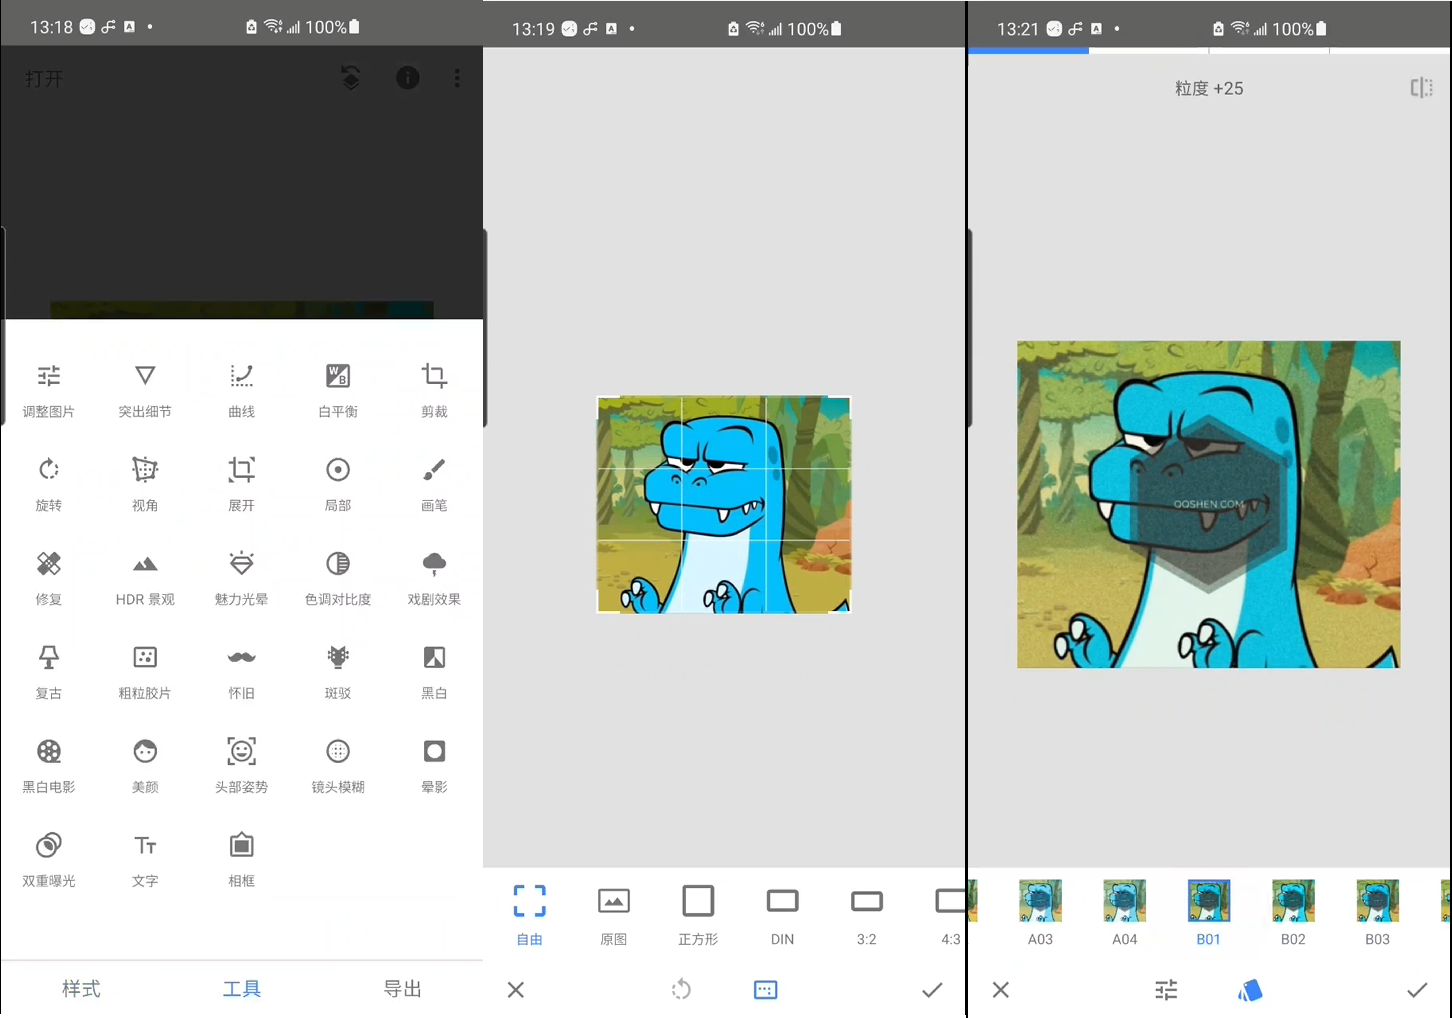Tap the dinosaur photo in the crop frame
This screenshot has width=1452, height=1018.
pos(724,504)
